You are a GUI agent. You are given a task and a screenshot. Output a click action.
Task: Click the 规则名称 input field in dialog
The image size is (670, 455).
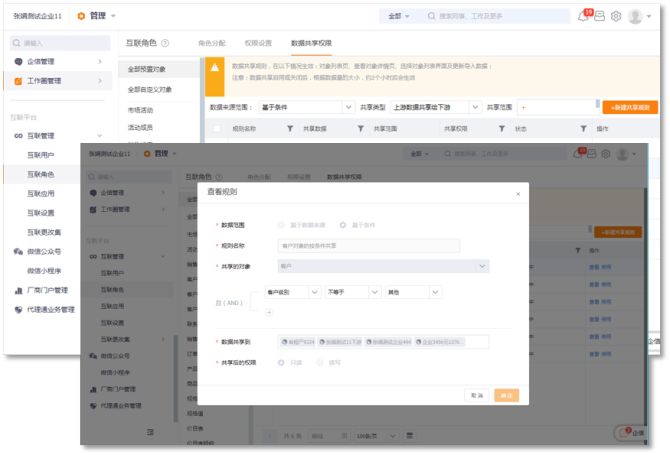pyautogui.click(x=368, y=245)
